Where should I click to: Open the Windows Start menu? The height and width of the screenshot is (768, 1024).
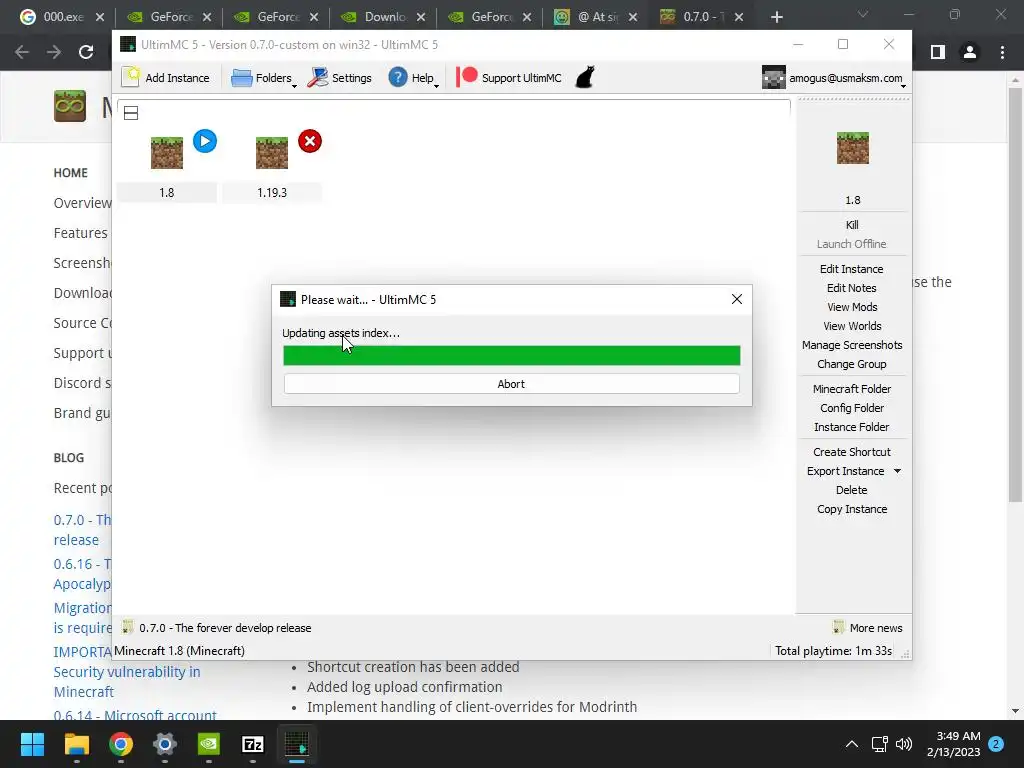[x=32, y=744]
